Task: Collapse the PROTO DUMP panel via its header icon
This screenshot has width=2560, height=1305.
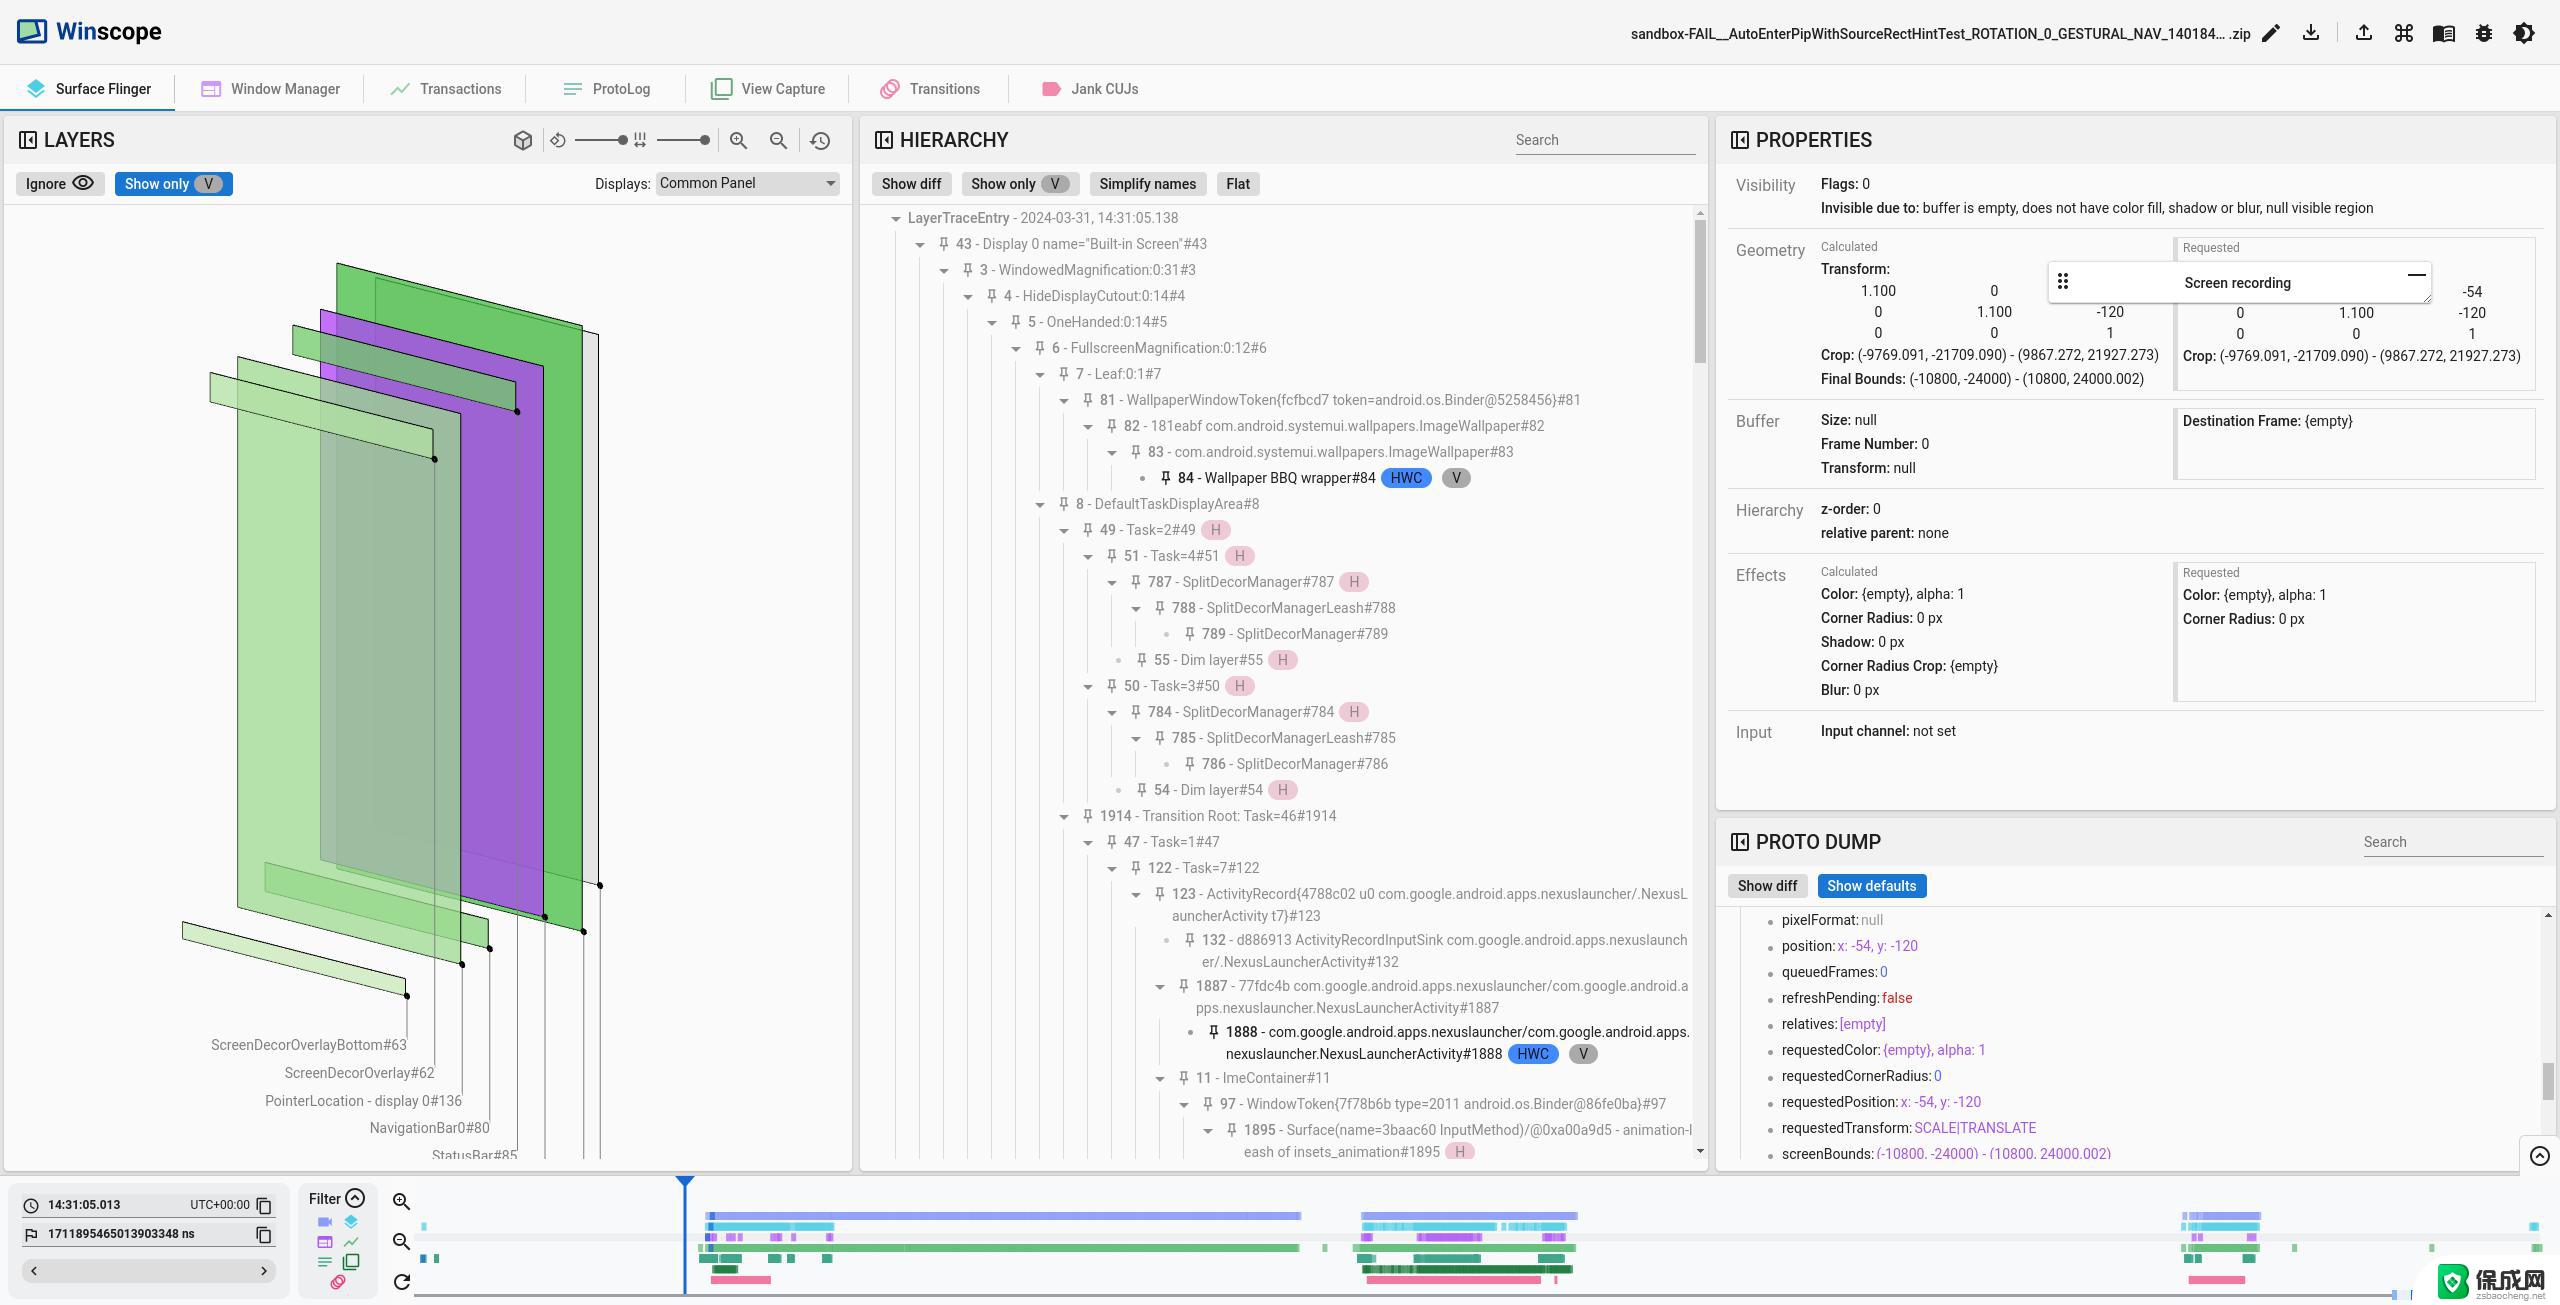Action: click(x=1740, y=842)
